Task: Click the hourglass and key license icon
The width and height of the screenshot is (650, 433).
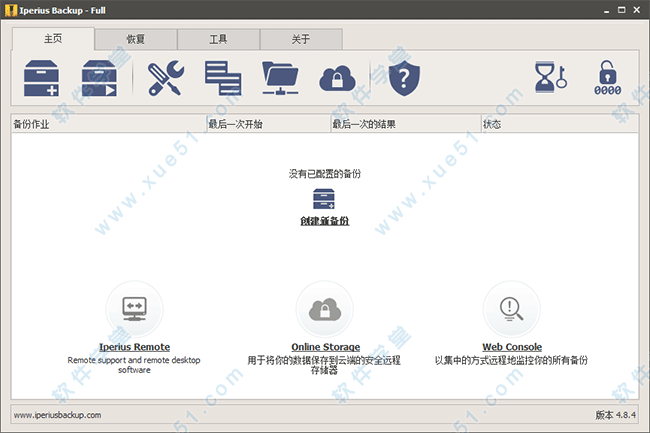Action: click(551, 77)
